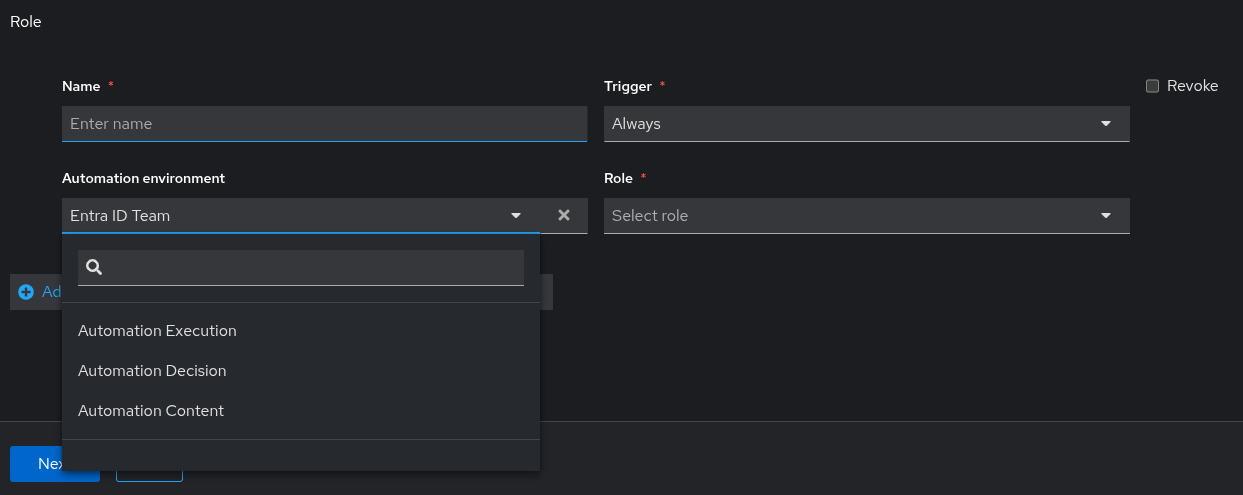Focus the Enter name input field
The width and height of the screenshot is (1243, 495).
[x=324, y=124]
